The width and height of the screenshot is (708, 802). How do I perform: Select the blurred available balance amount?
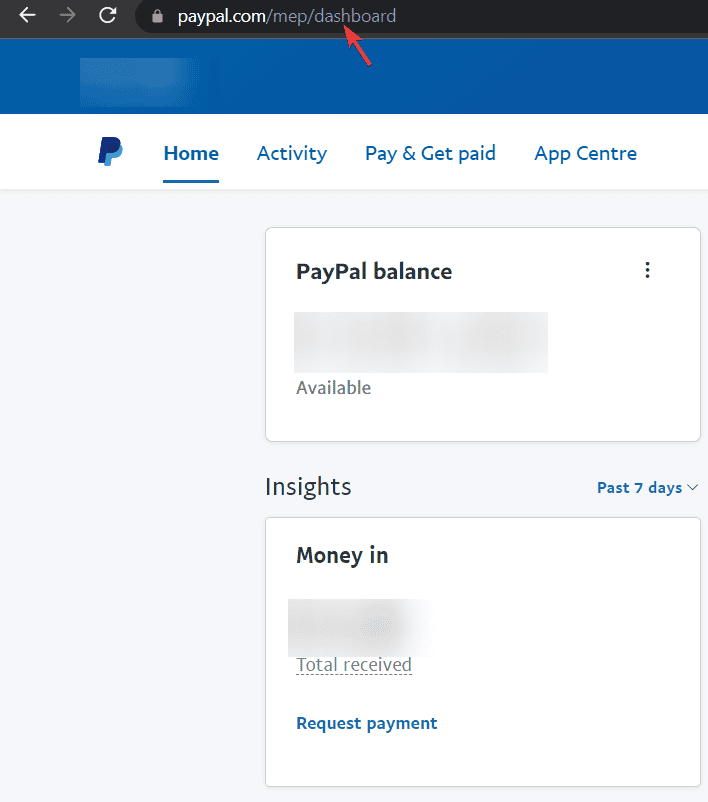pyautogui.click(x=421, y=342)
